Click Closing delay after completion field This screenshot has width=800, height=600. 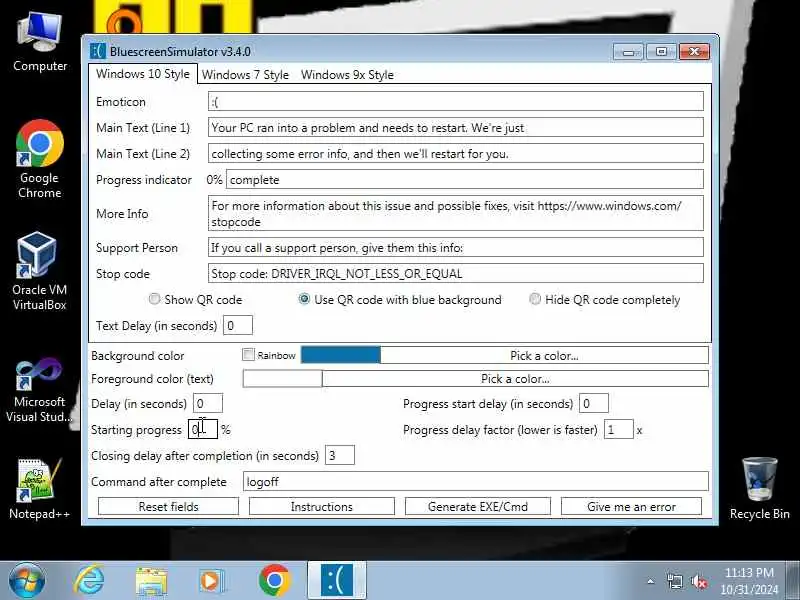tap(340, 455)
